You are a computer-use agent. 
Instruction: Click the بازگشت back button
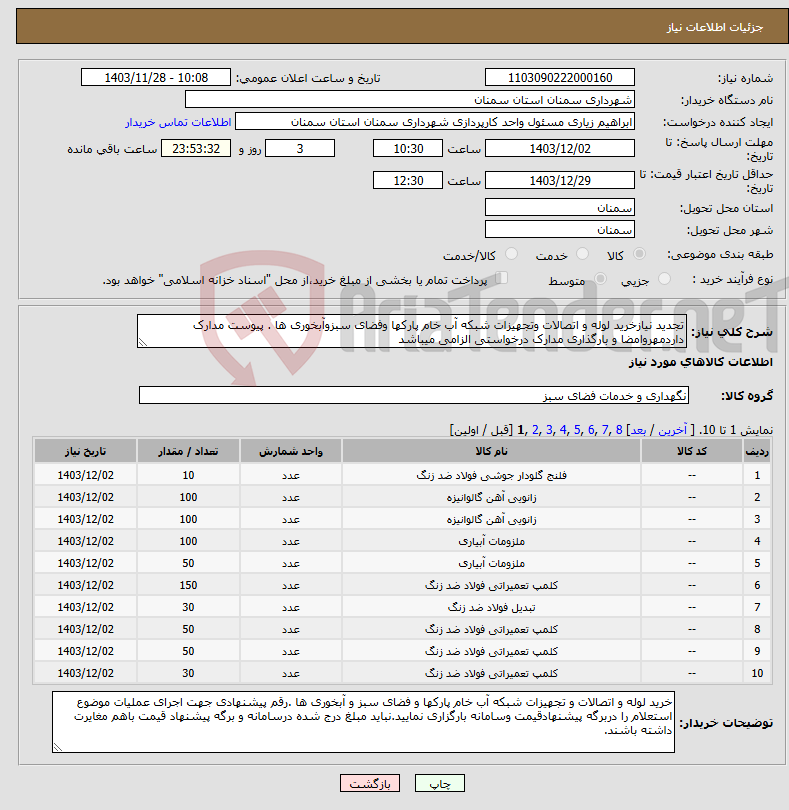369,783
